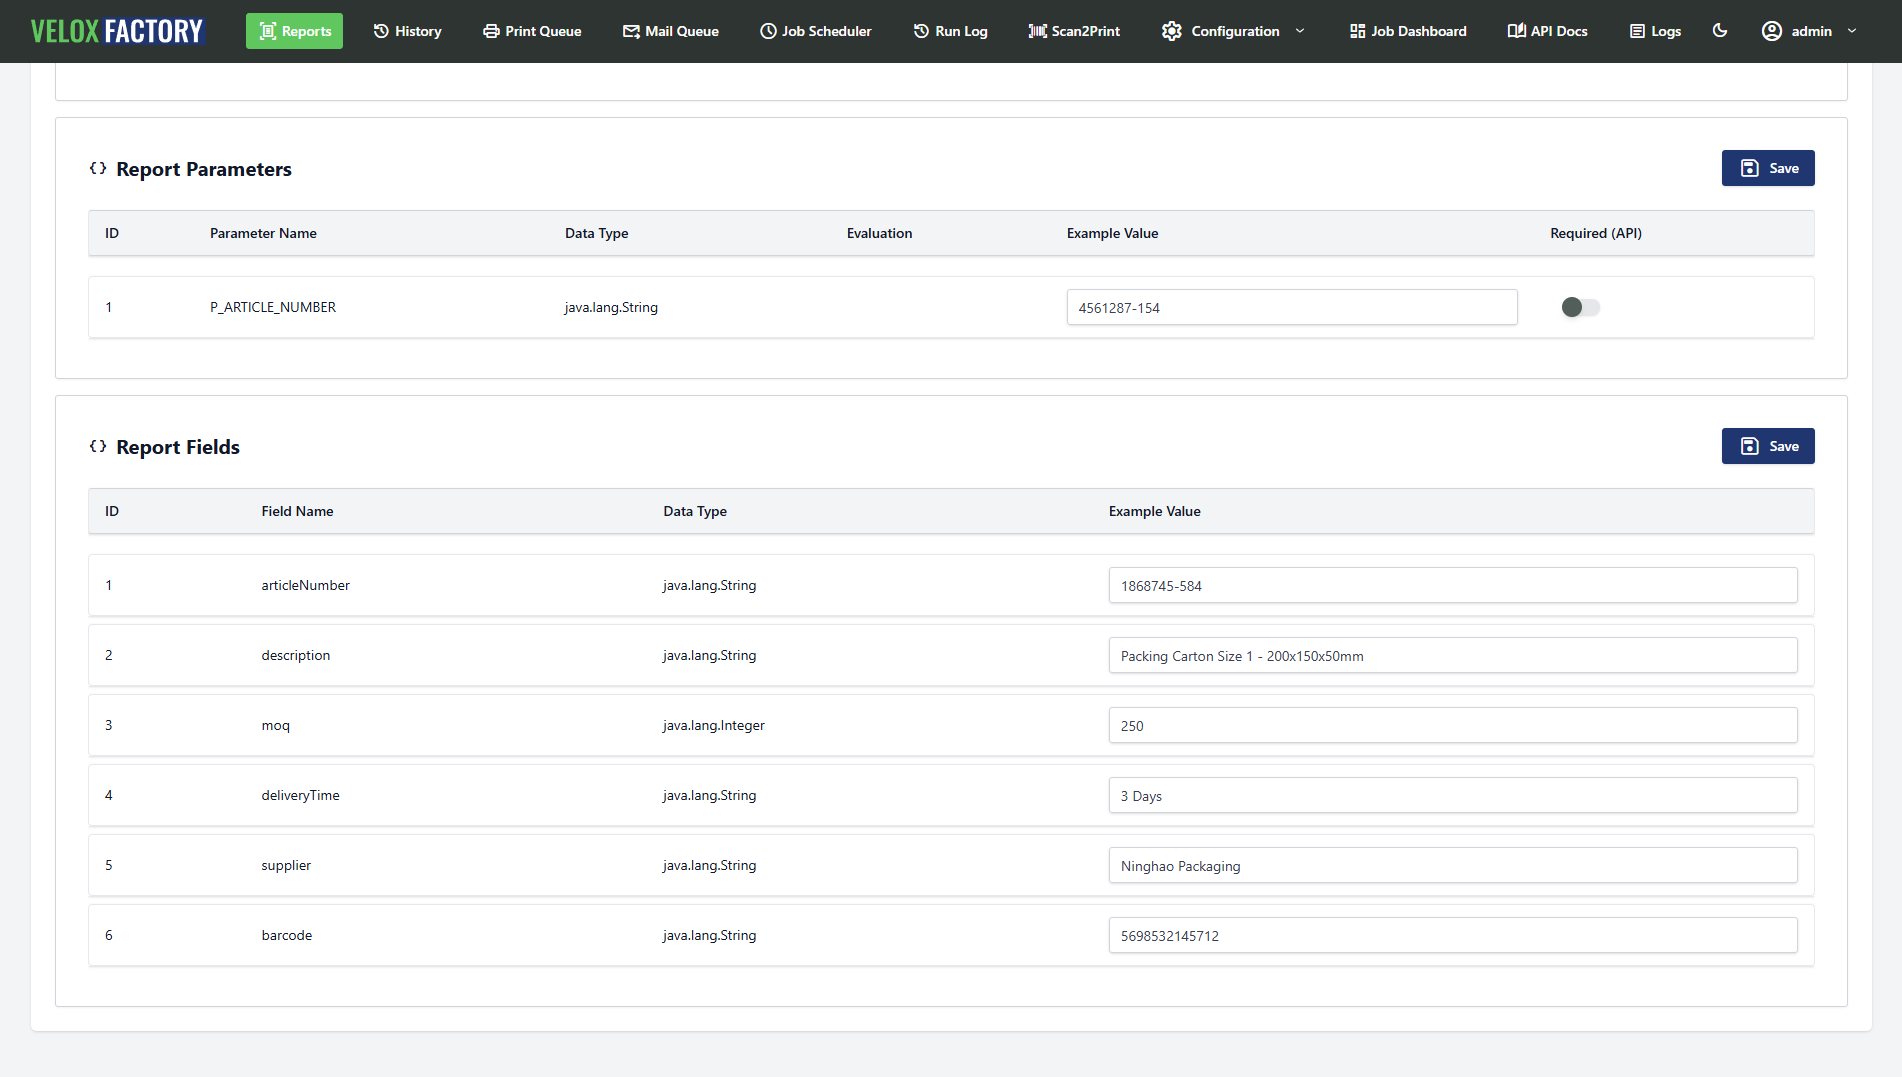1902x1077 pixels.
Task: Click the Evaluation column header
Action: (879, 233)
